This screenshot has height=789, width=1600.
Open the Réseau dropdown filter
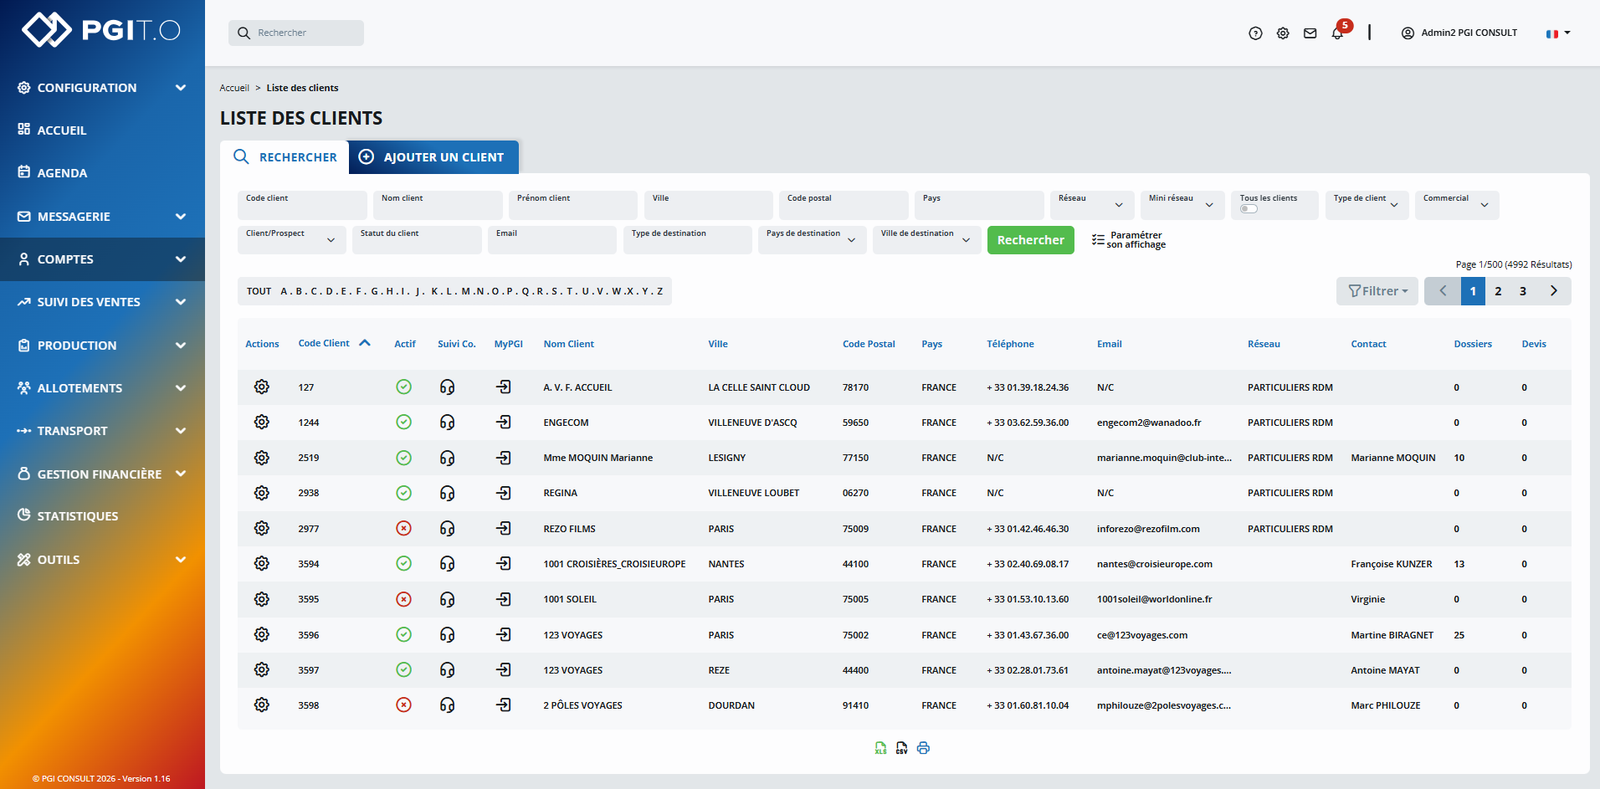(x=1092, y=205)
